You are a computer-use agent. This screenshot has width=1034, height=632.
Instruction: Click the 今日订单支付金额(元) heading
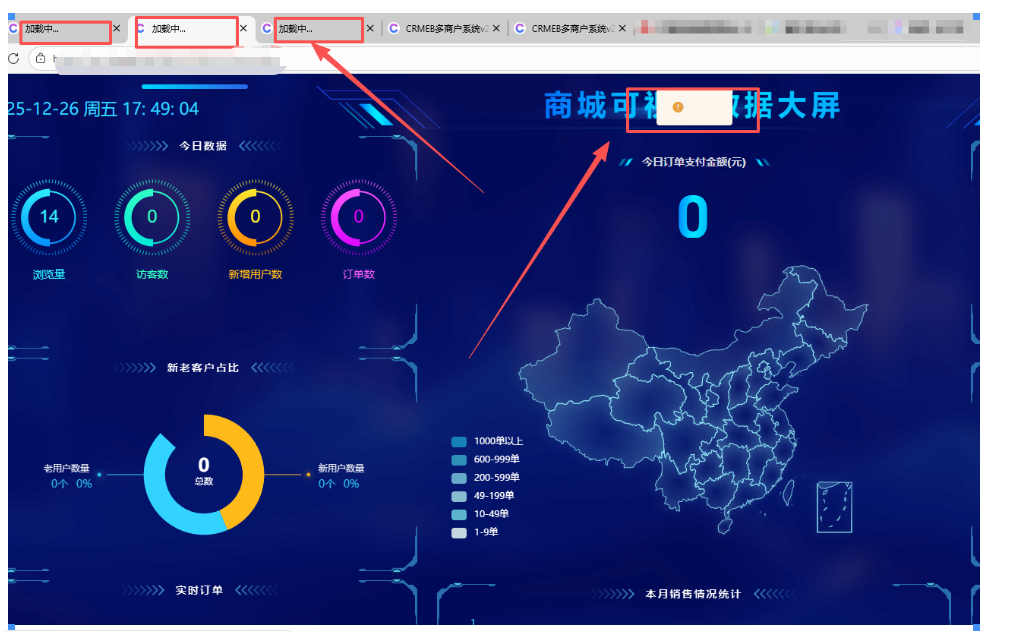[x=694, y=162]
